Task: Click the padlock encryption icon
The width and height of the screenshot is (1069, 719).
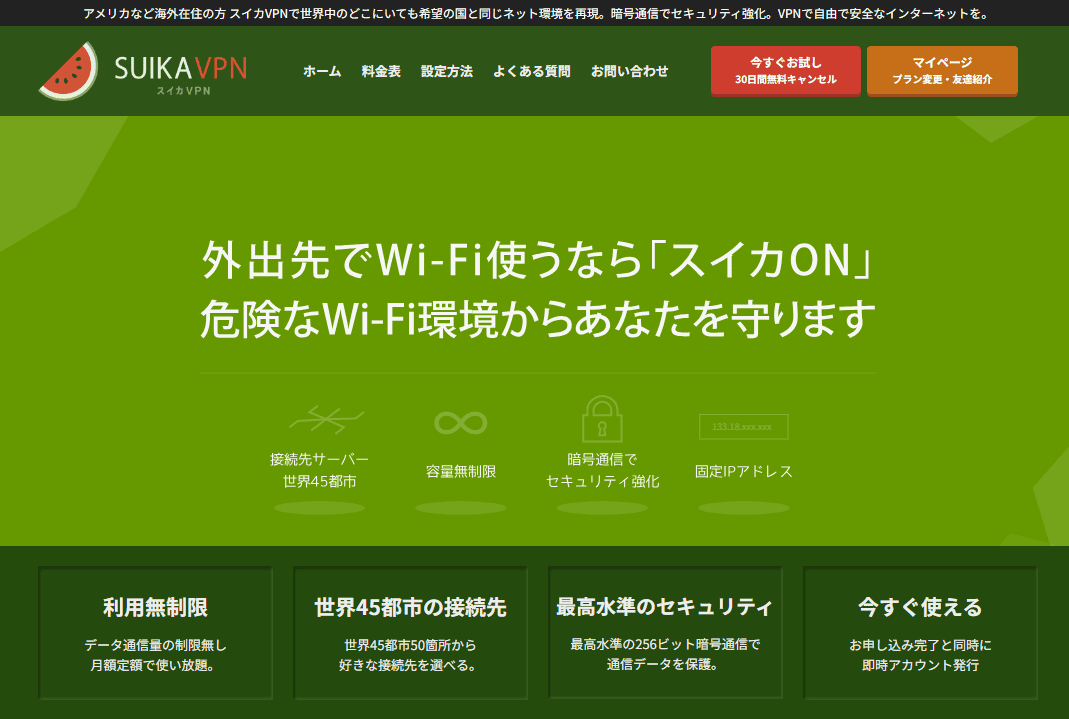Action: pos(602,418)
